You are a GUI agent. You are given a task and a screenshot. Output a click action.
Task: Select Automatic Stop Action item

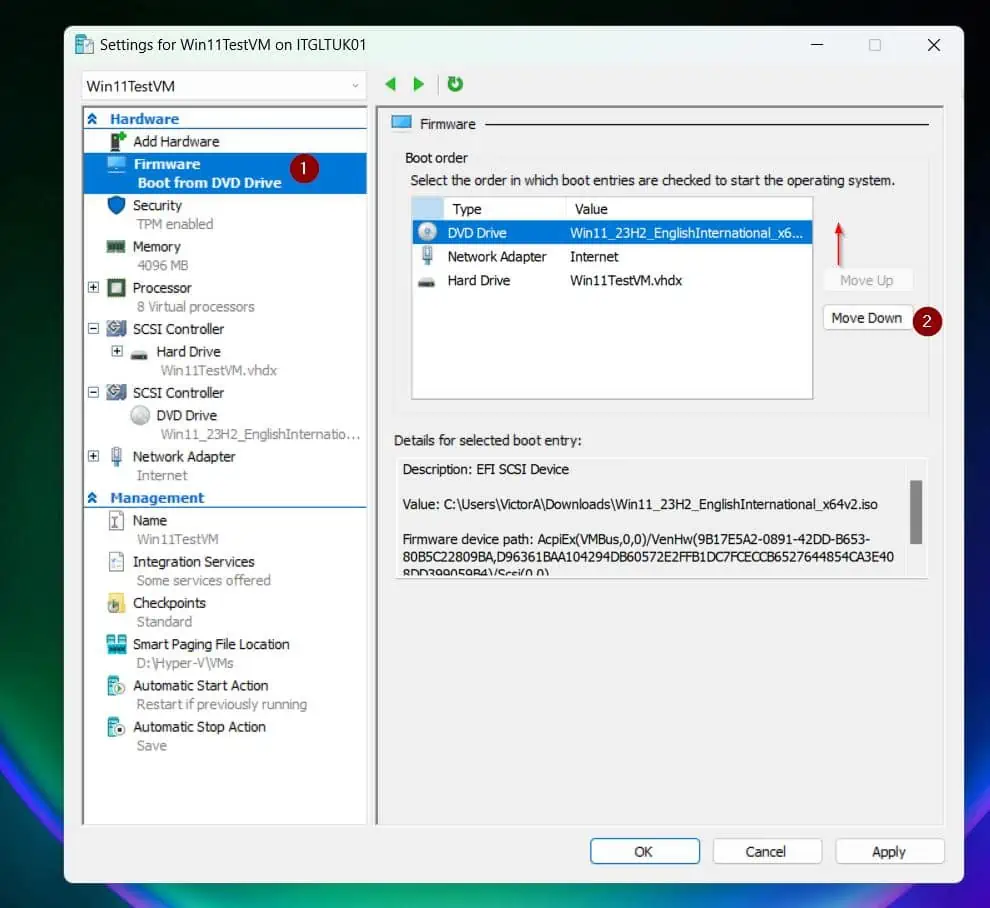point(199,727)
